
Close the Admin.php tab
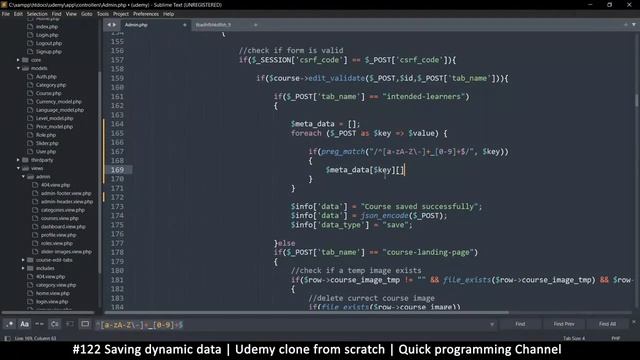tap(184, 25)
